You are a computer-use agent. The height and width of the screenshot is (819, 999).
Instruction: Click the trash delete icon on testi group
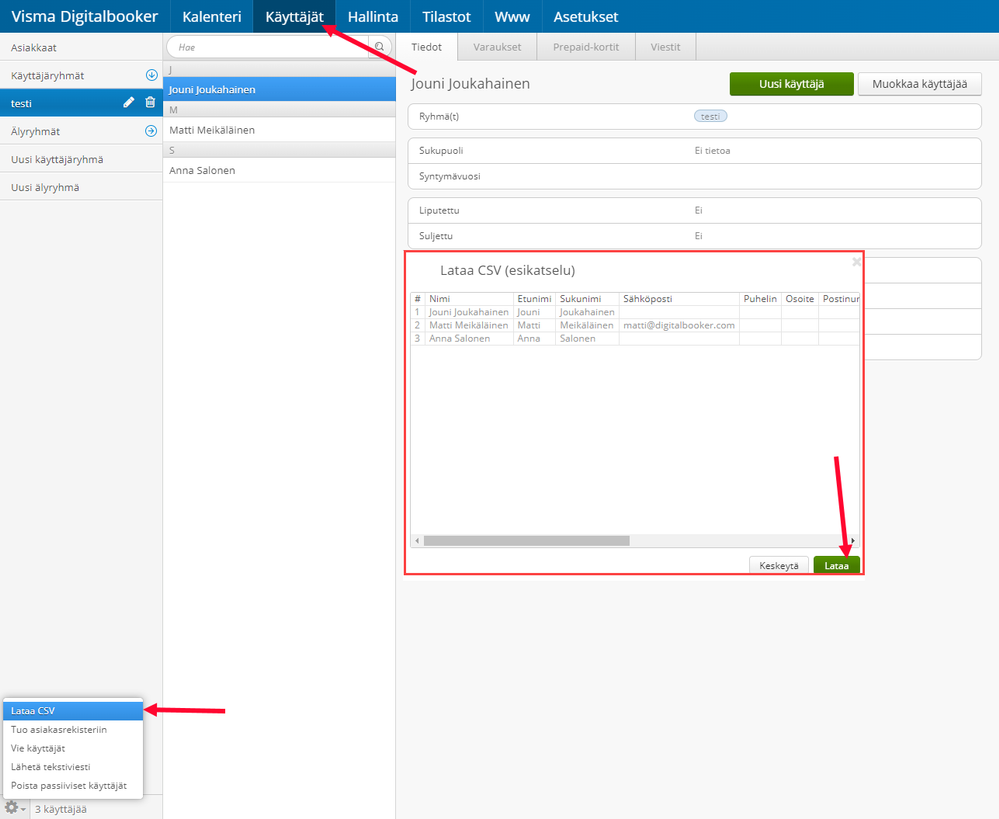coord(150,103)
